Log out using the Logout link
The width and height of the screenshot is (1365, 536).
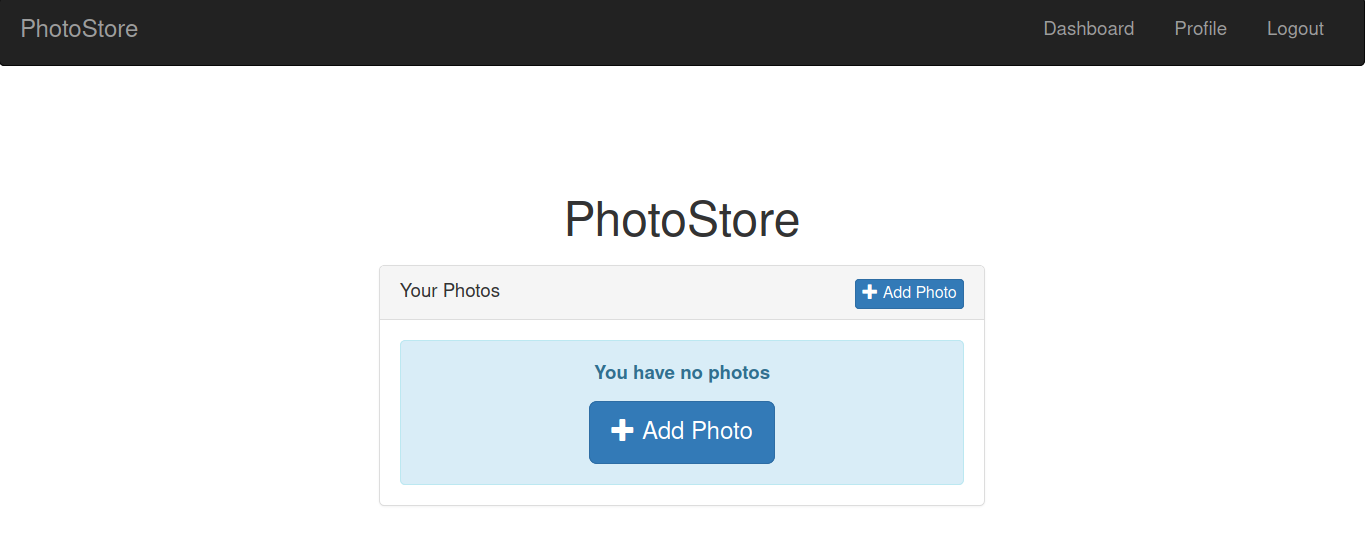click(x=1295, y=29)
